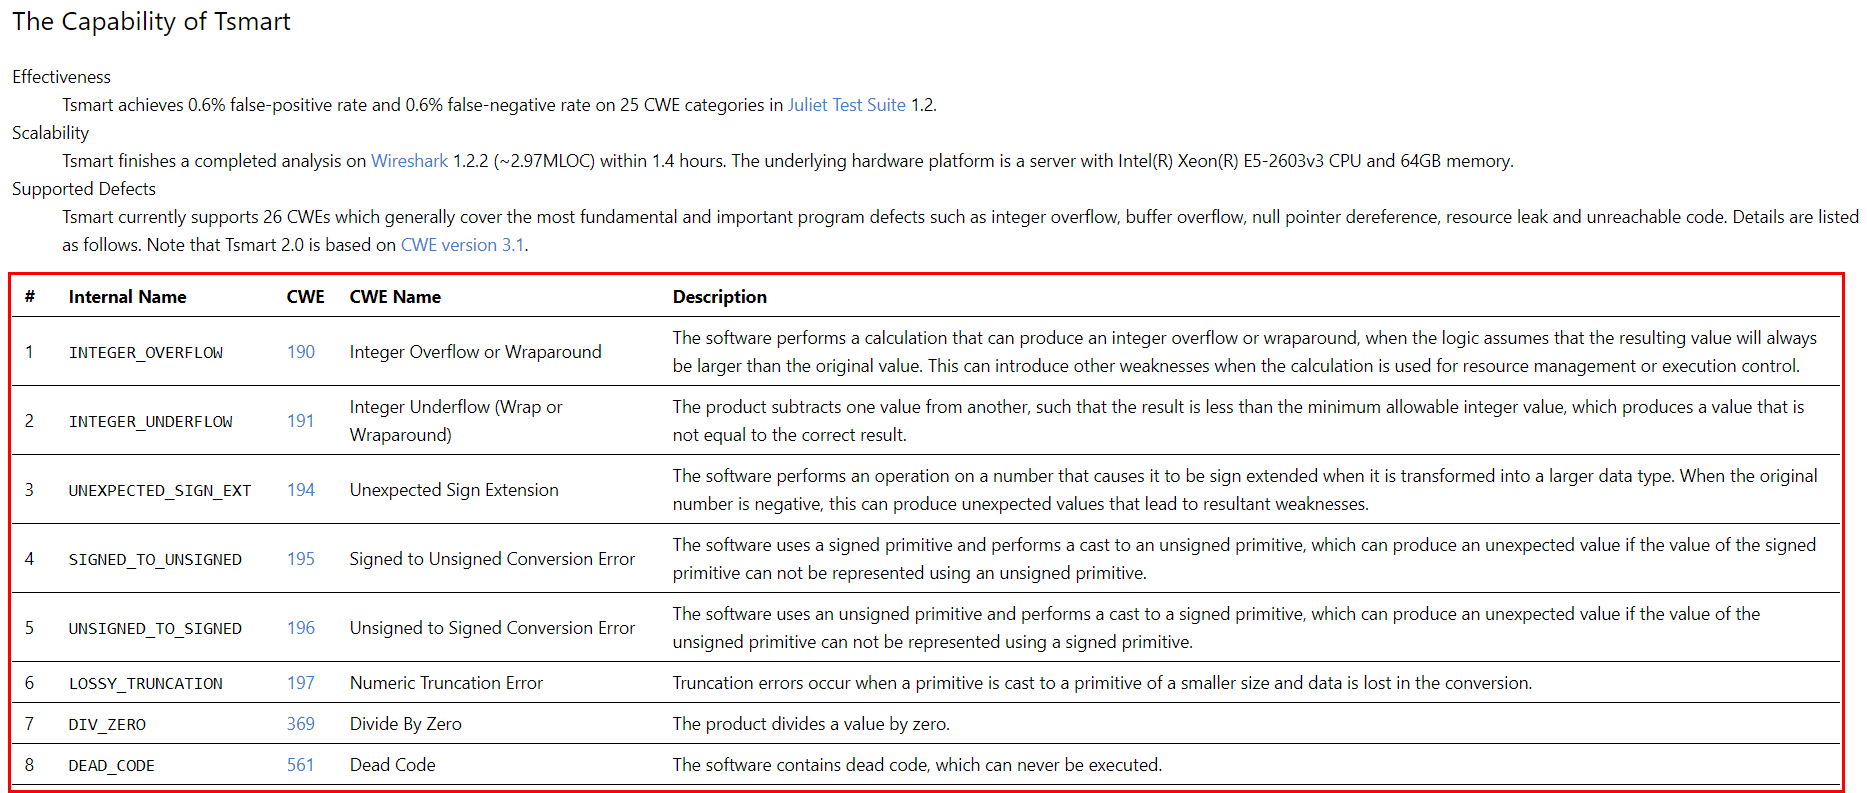Select the DIV_ZERO cell
This screenshot has height=793, width=1867.
pyautogui.click(x=107, y=725)
